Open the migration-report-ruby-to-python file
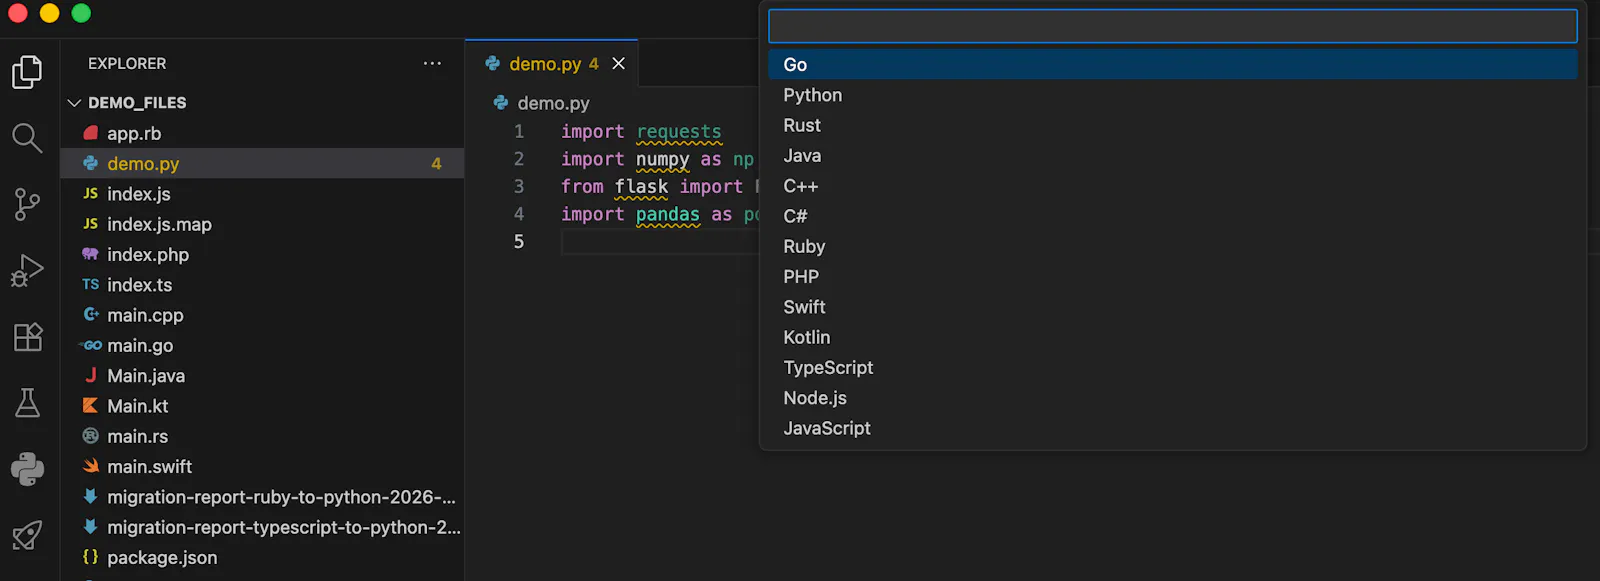This screenshot has width=1600, height=581. click(262, 497)
